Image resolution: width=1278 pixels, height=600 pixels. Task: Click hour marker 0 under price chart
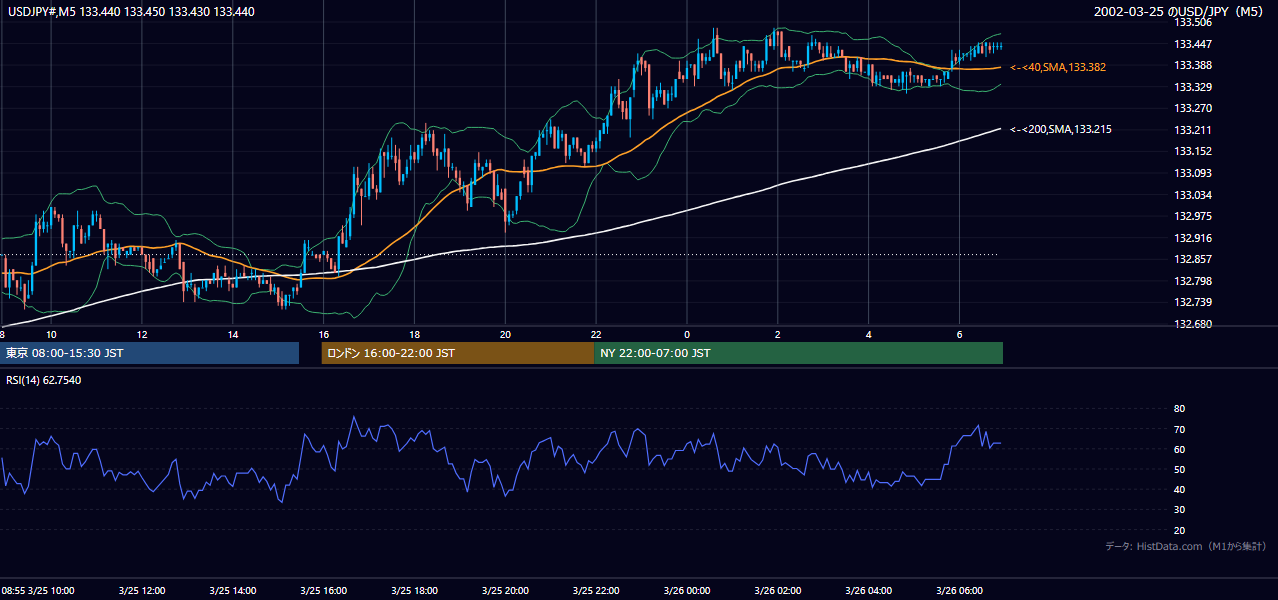[687, 334]
